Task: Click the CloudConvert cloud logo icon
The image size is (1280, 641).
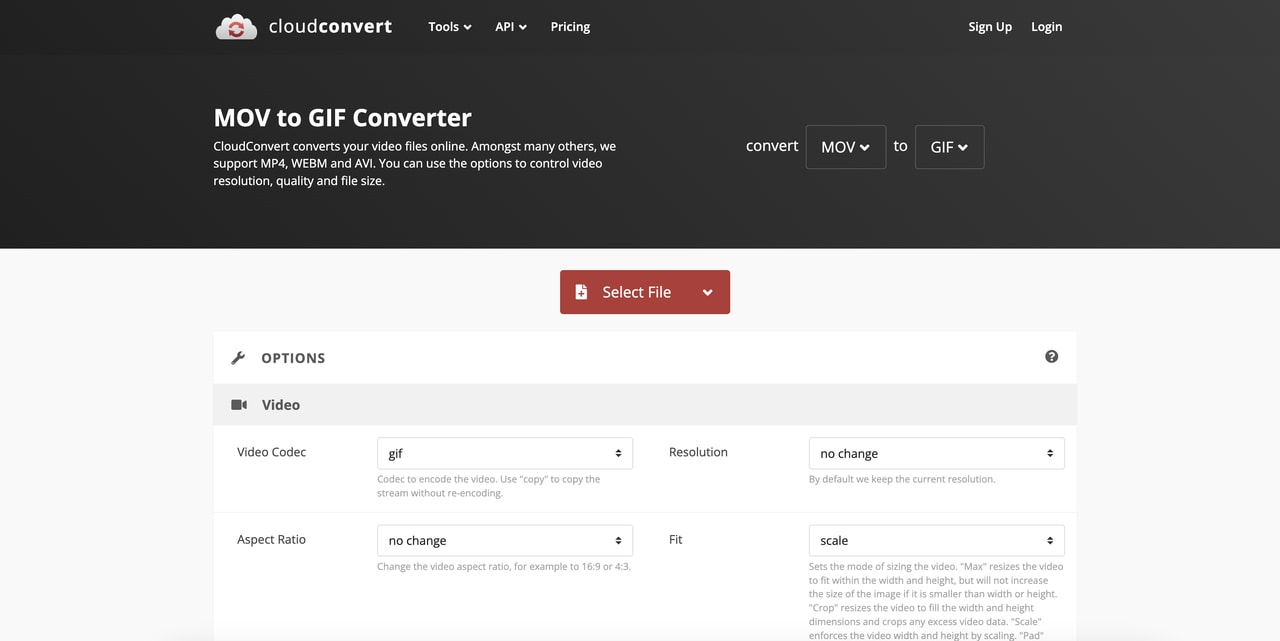Action: 236,27
